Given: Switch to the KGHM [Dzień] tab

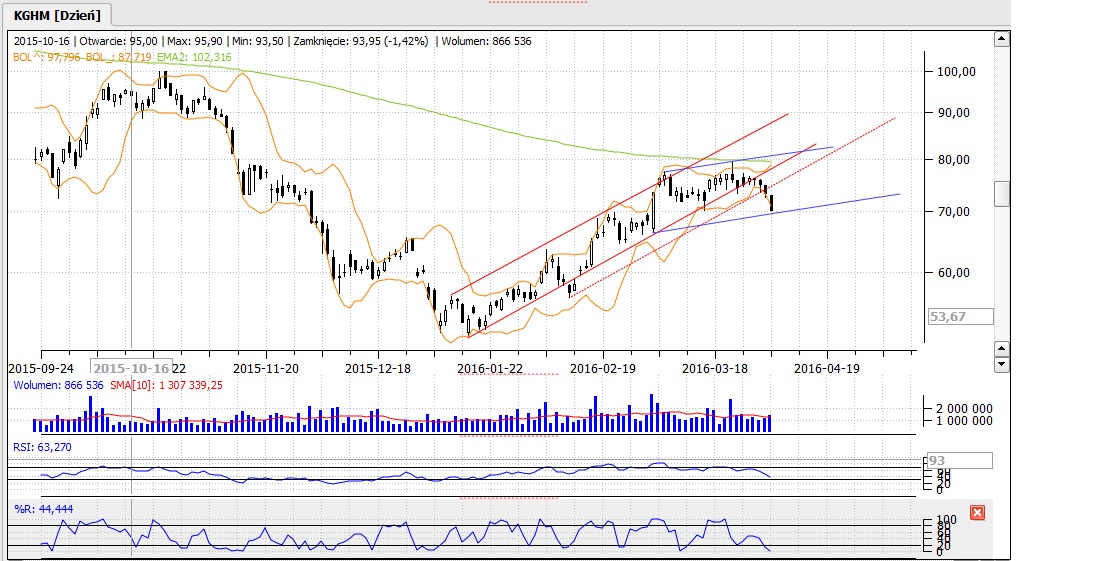Looking at the screenshot, I should coord(56,14).
